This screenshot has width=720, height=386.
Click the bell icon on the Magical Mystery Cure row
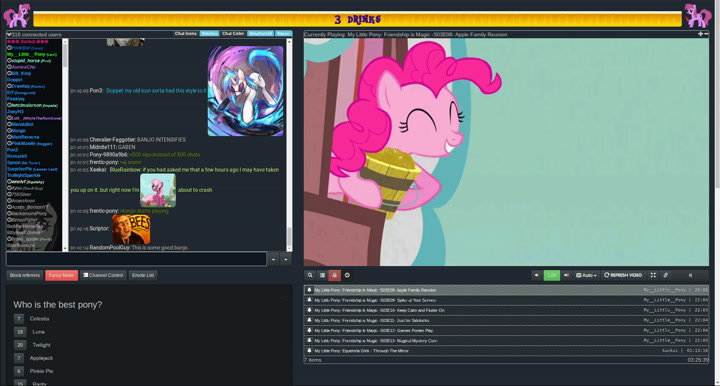(x=309, y=341)
